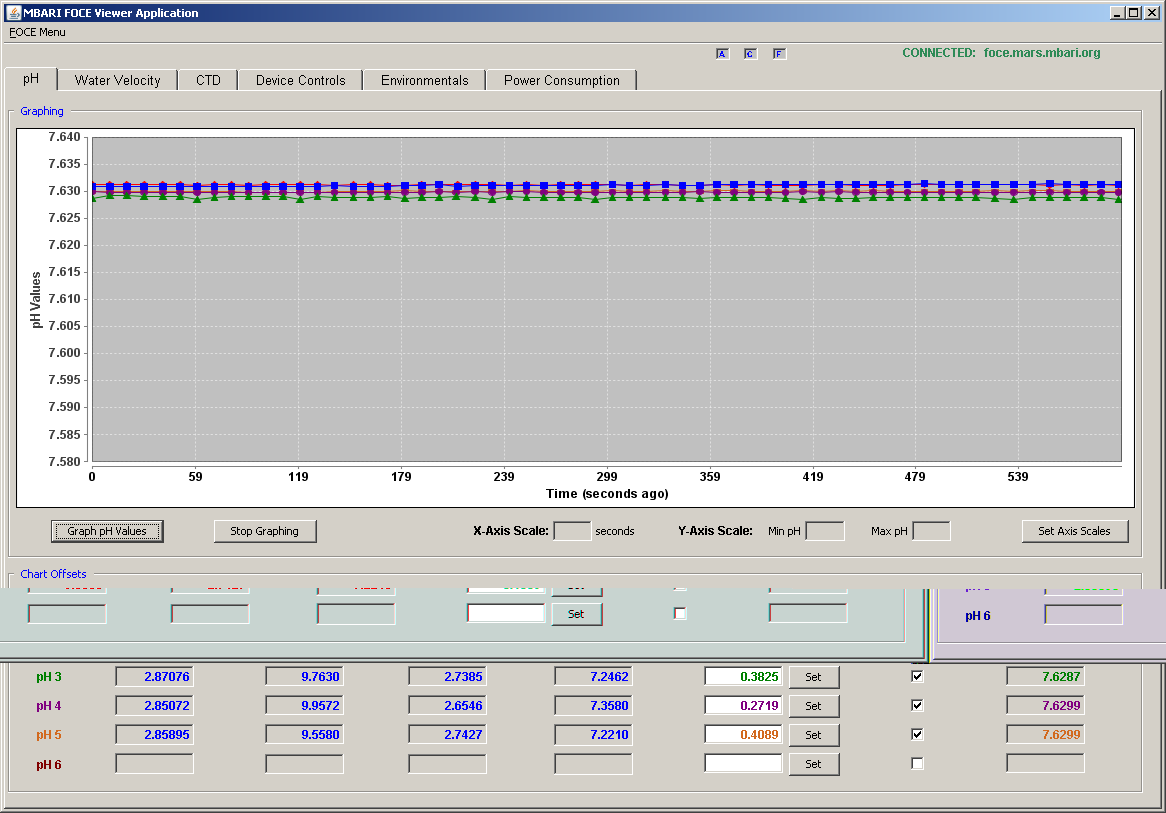Screen dimensions: 1166x813
Task: Enable the pH 6 chart checkbox
Action: 917,763
